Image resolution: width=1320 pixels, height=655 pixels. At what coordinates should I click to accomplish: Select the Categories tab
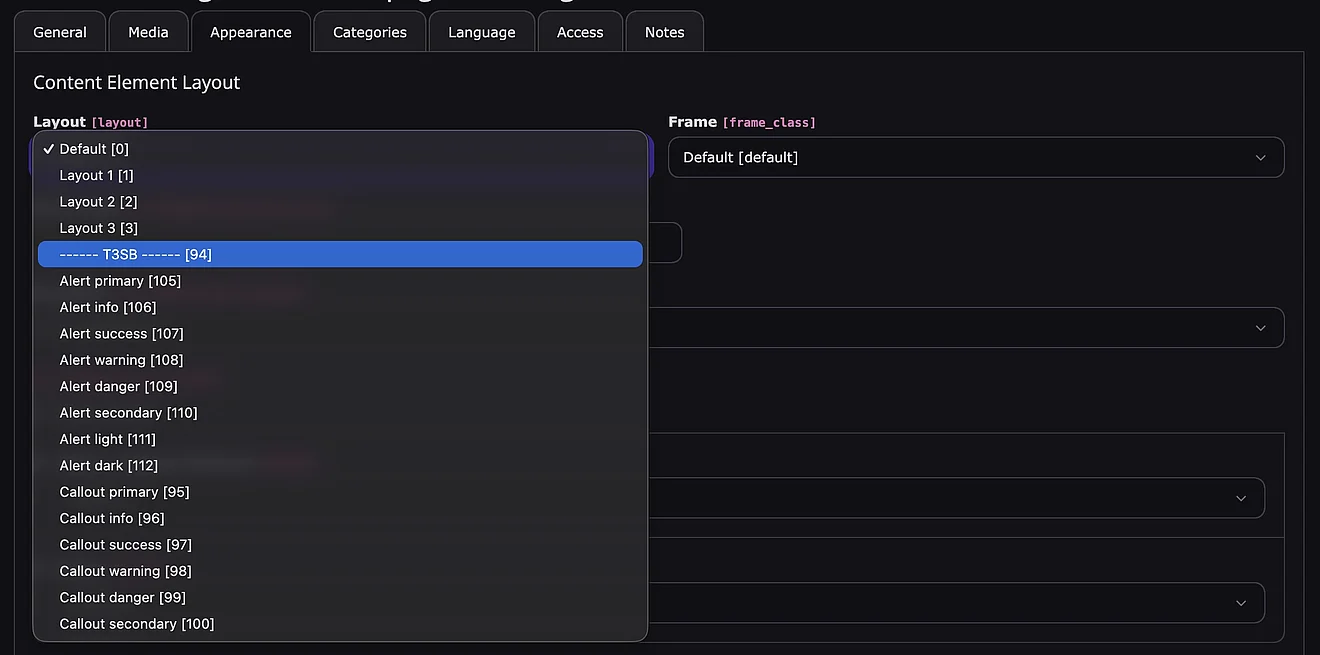[369, 32]
